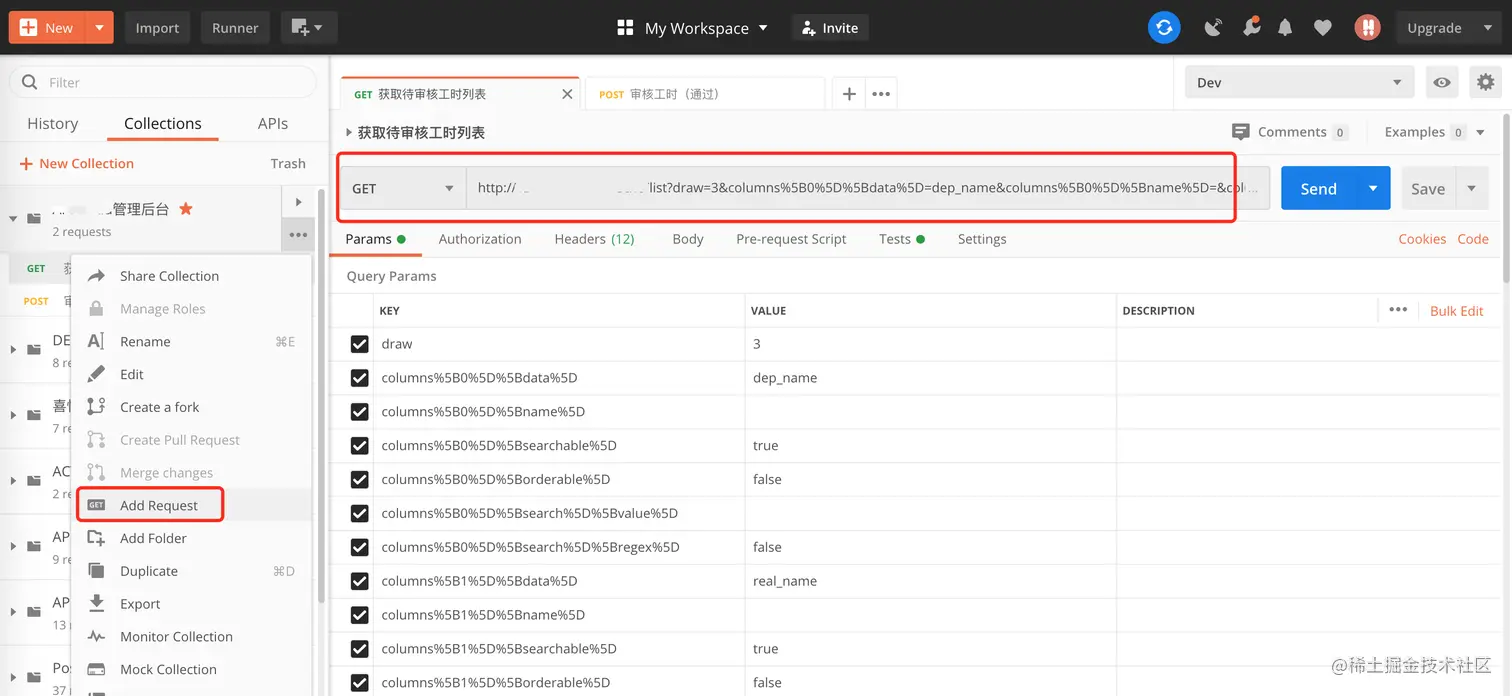The width and height of the screenshot is (1512, 696).
Task: Uncheck columns%5B1%5D%5Bsearchable%5D parameter checkbox
Action: click(x=360, y=649)
